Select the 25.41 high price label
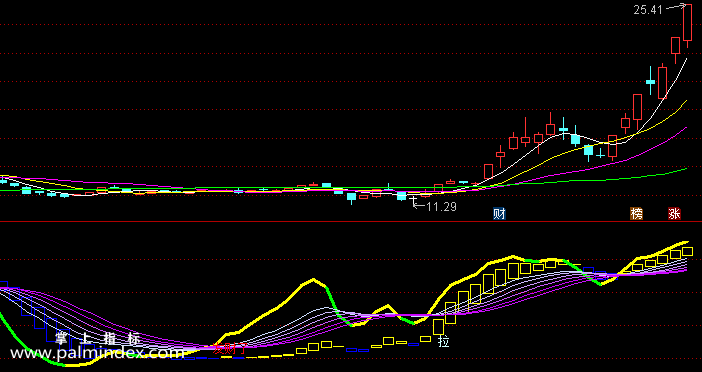 coord(647,9)
